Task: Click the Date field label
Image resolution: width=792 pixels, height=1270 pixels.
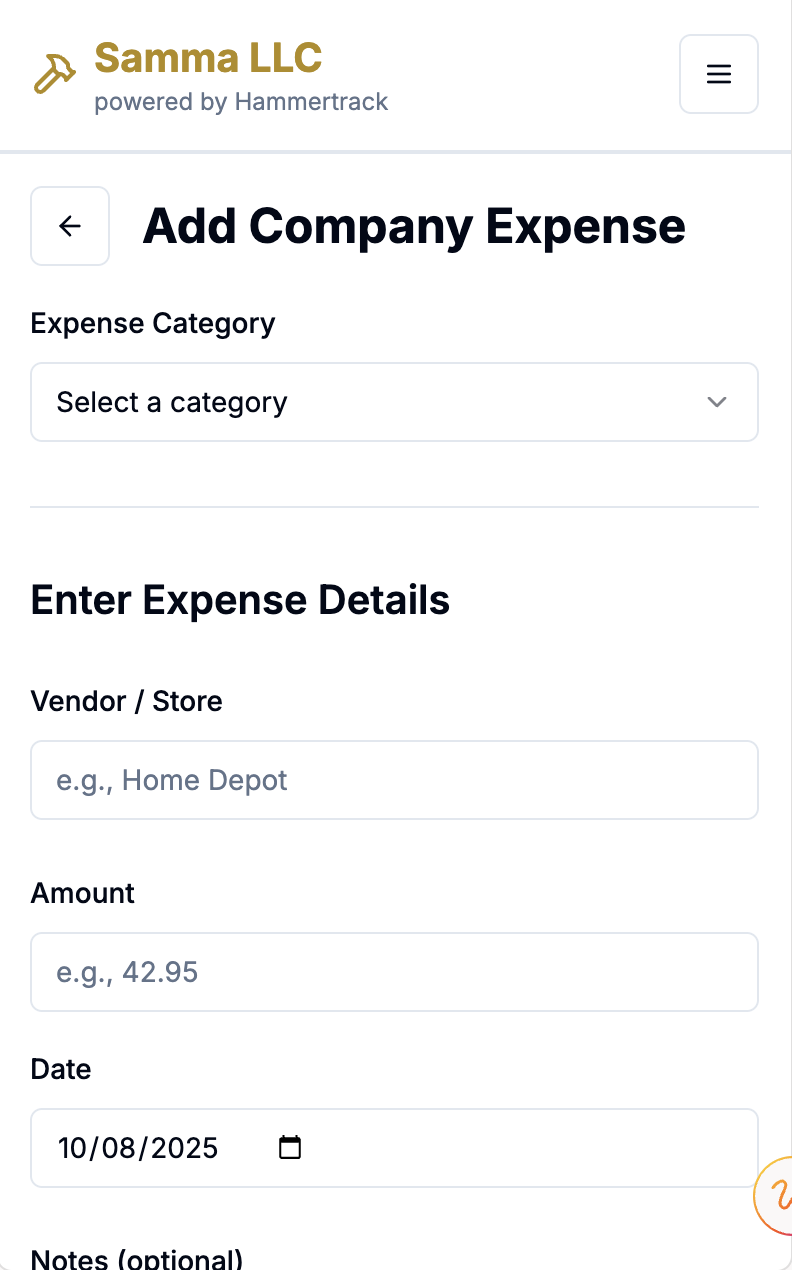Action: click(61, 1069)
